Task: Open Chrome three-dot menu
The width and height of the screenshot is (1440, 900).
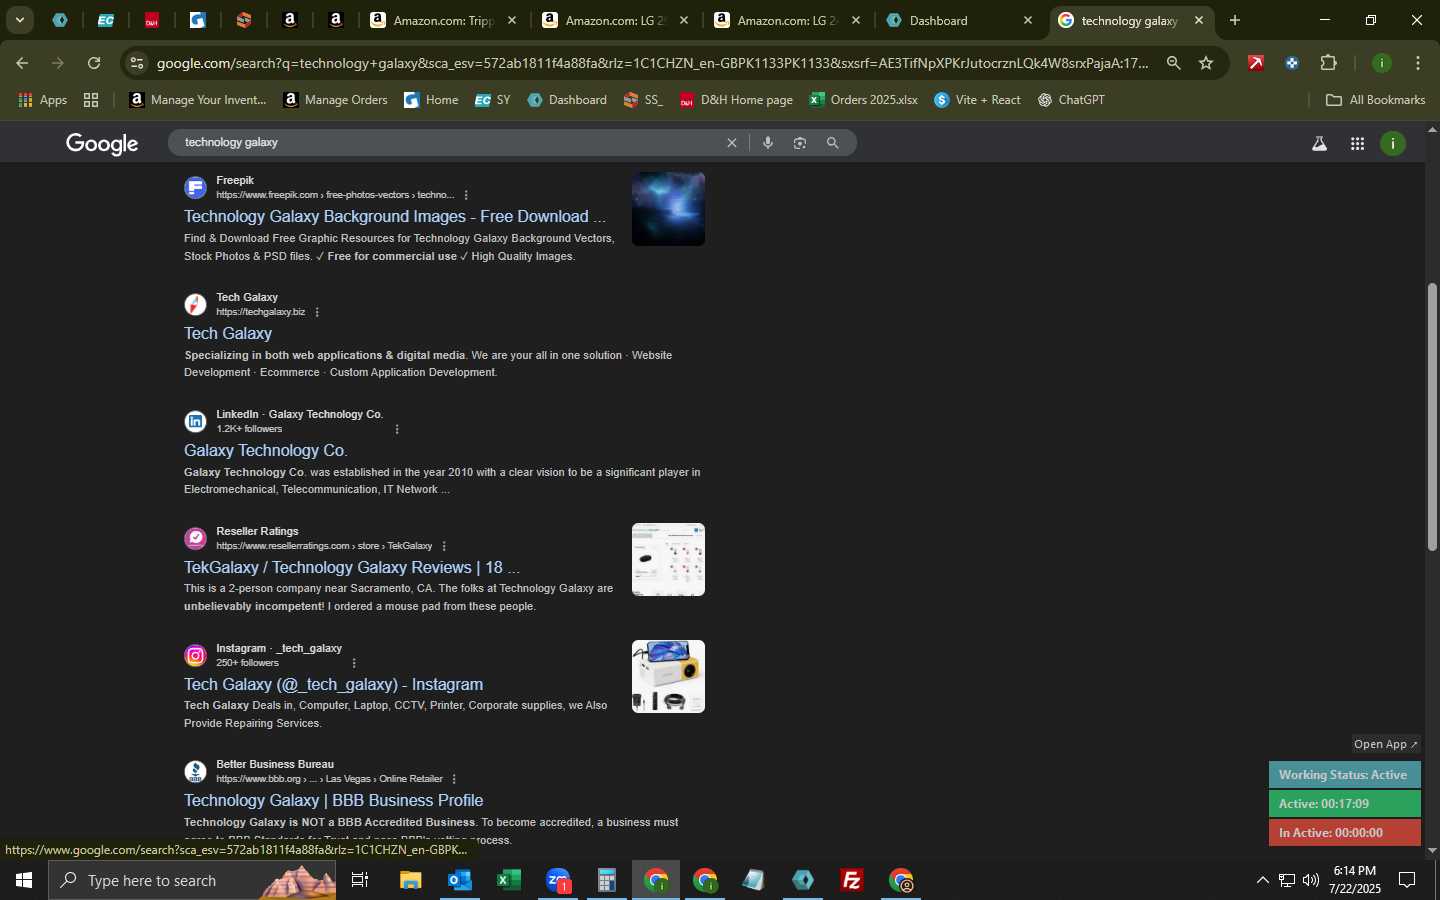Action: (1418, 63)
